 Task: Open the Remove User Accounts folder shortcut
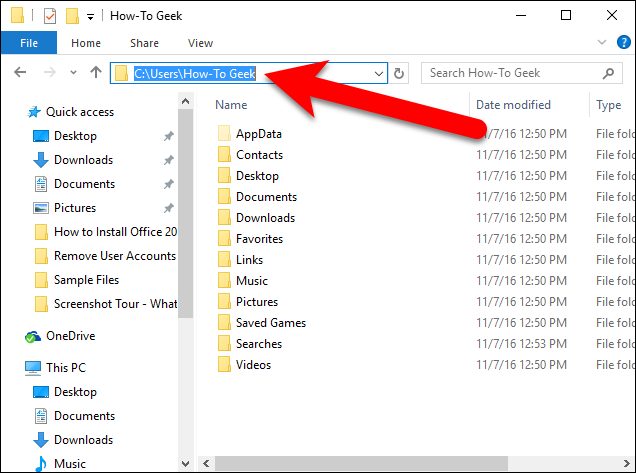[x=106, y=256]
